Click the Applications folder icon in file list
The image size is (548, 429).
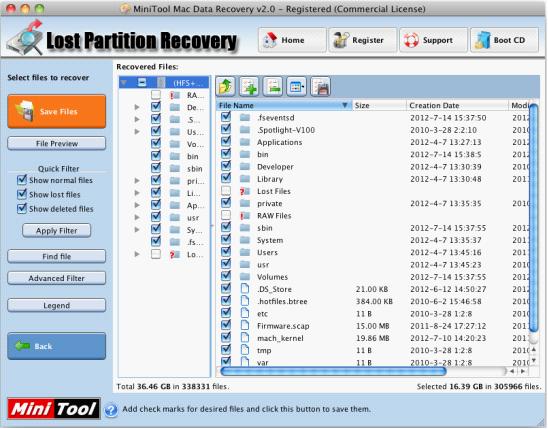tap(245, 142)
